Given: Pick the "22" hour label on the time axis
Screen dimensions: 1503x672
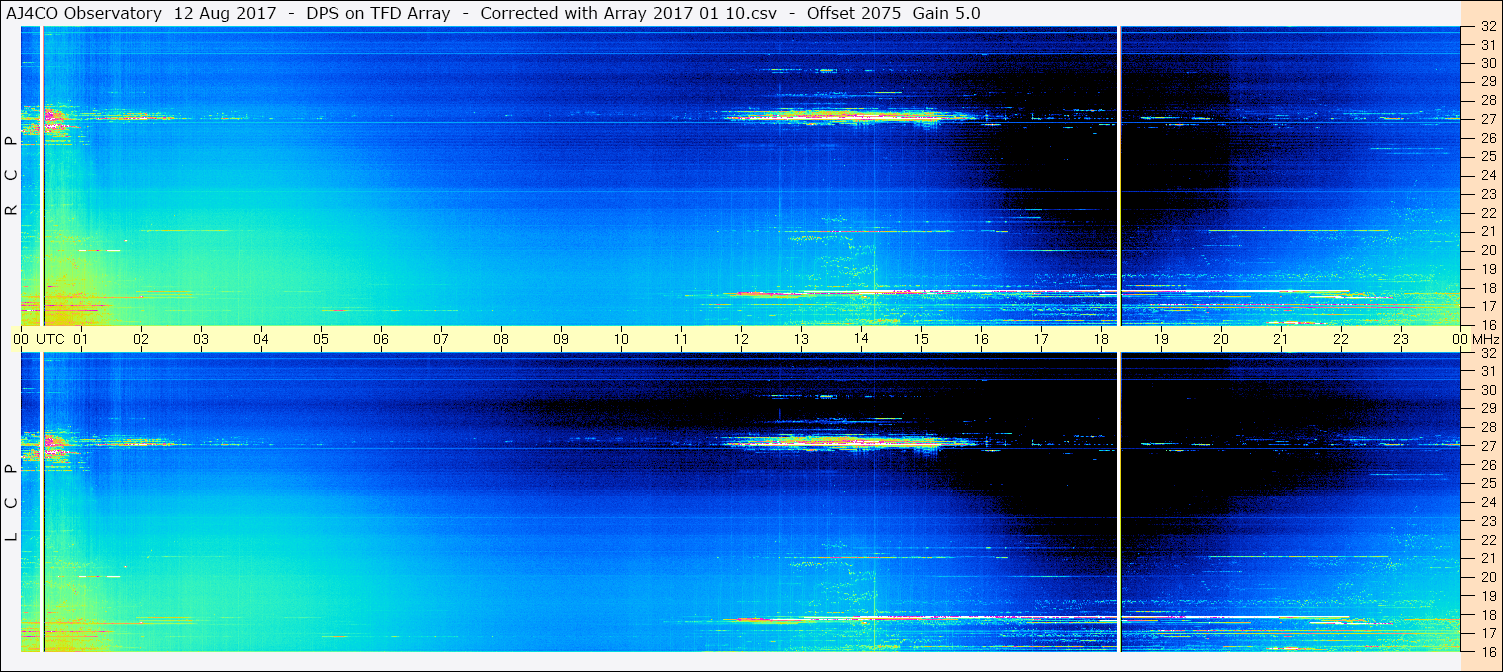Looking at the screenshot, I should (x=1341, y=339).
